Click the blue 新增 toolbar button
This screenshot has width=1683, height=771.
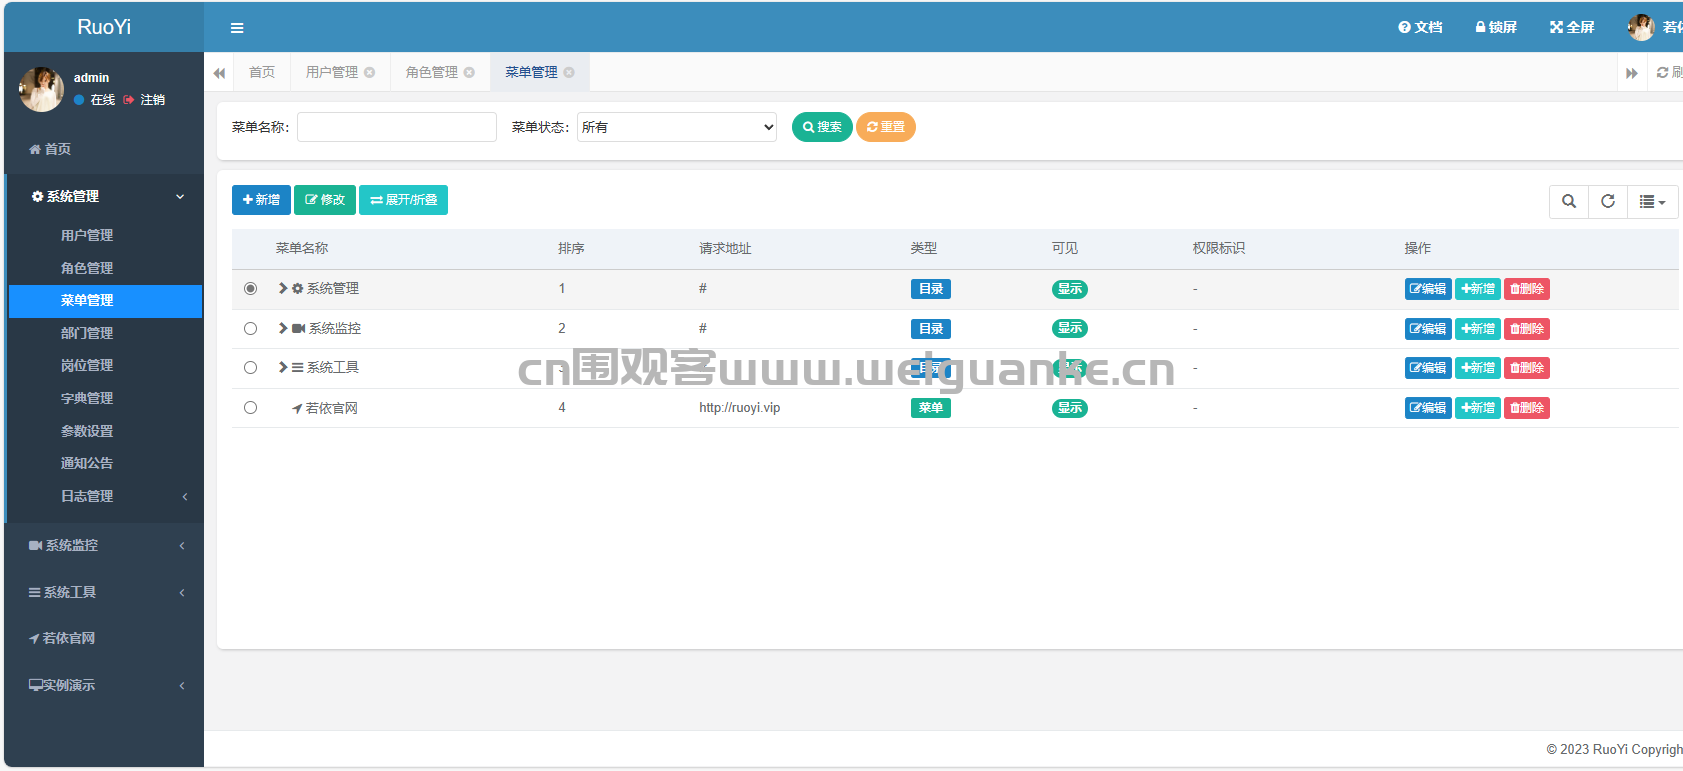point(261,200)
